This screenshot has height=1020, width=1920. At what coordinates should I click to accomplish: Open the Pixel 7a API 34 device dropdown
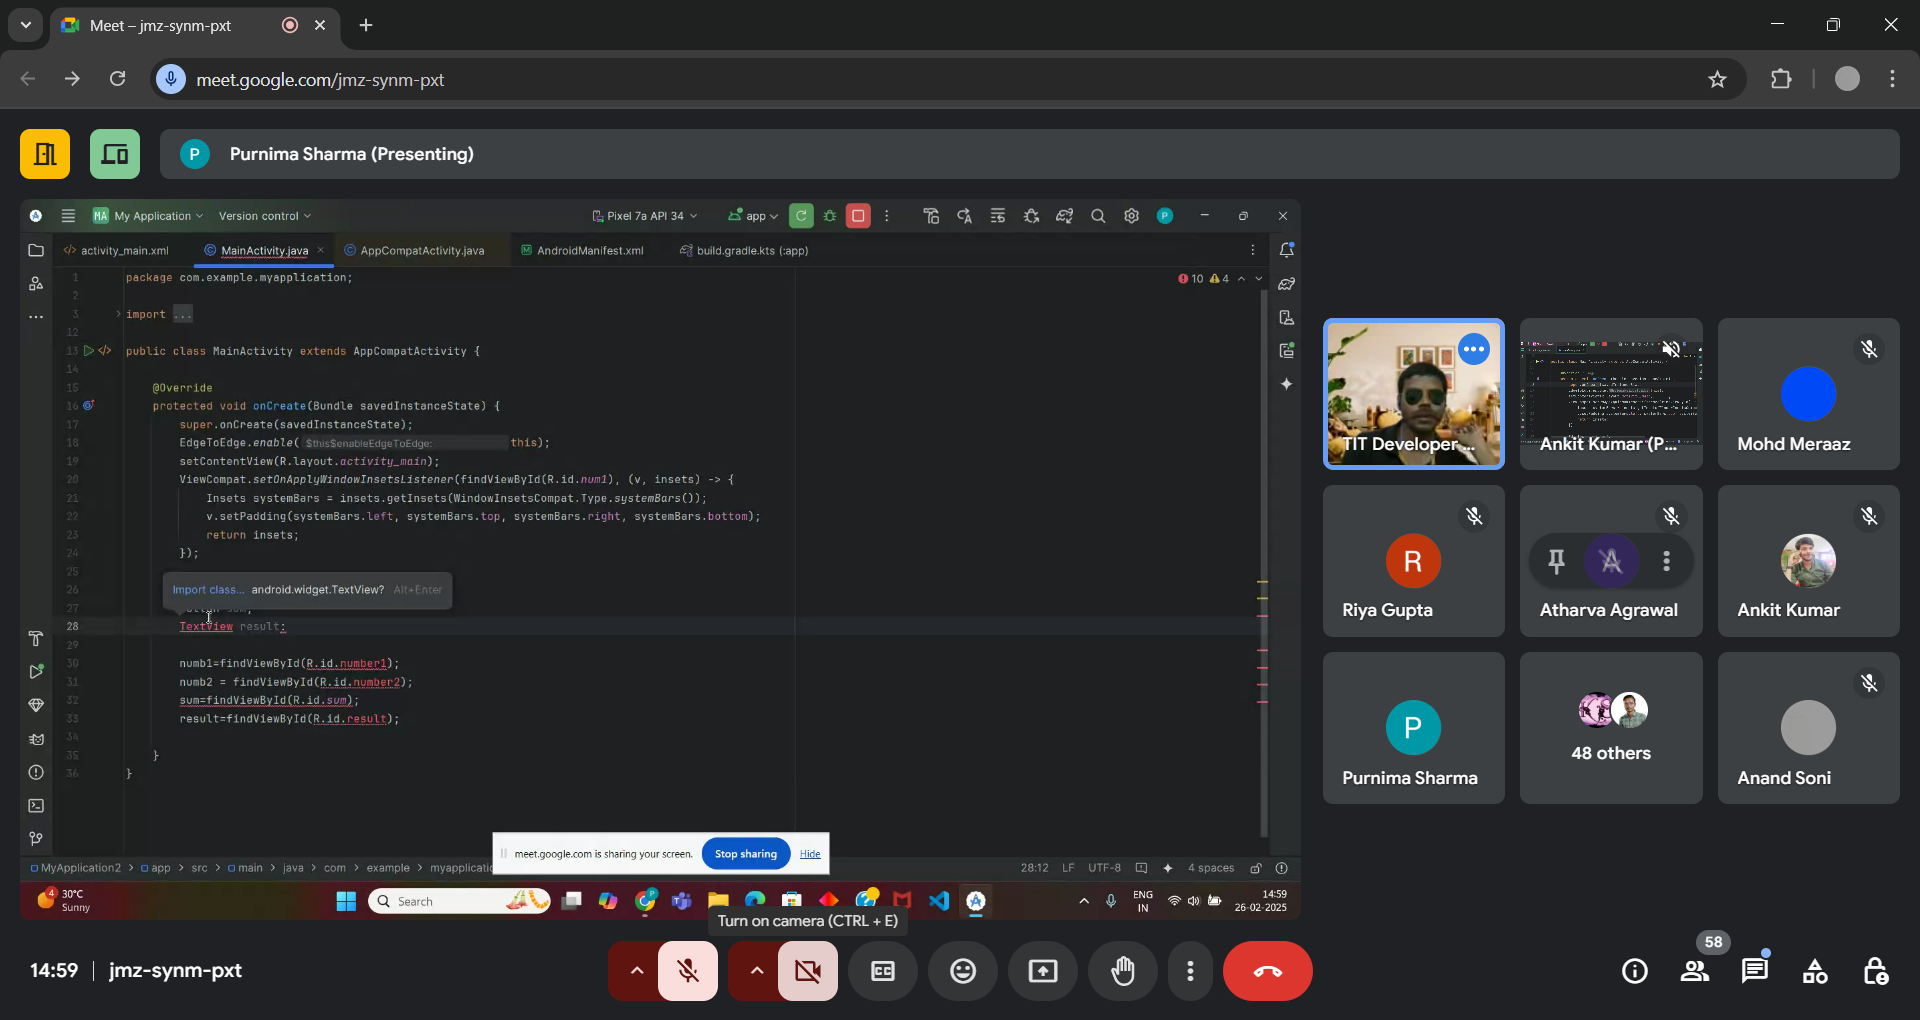[643, 215]
